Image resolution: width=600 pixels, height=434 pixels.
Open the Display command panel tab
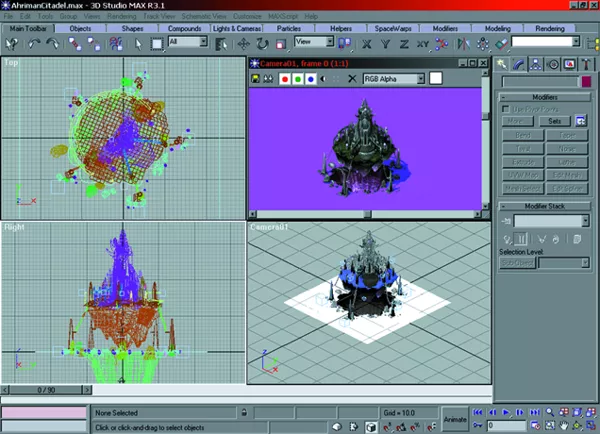(570, 64)
